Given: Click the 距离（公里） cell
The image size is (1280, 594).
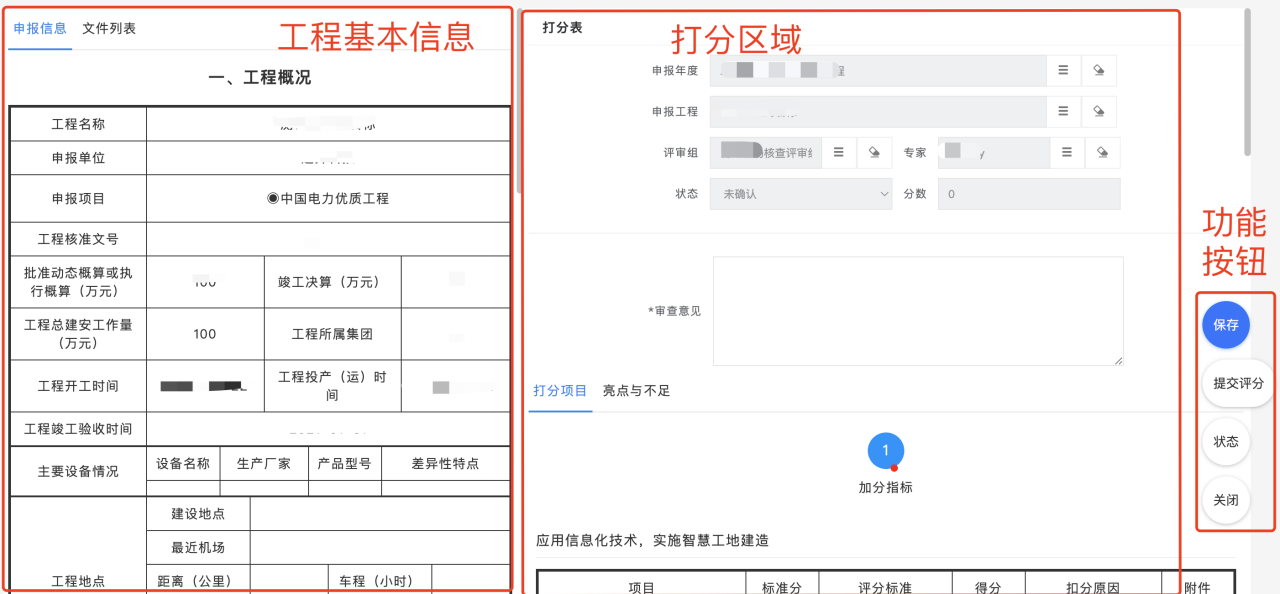Looking at the screenshot, I should tap(198, 580).
